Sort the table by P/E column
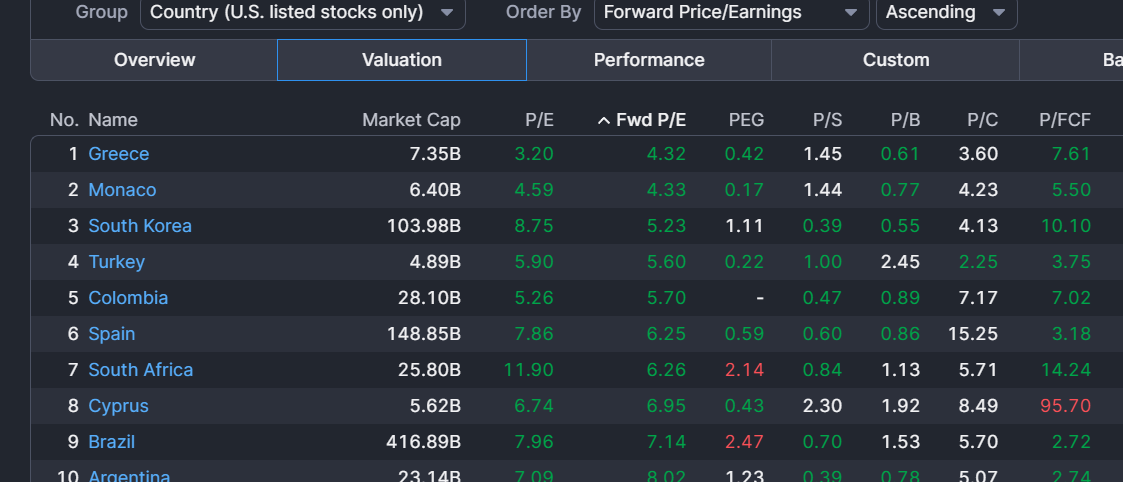Image resolution: width=1123 pixels, height=482 pixels. point(539,120)
